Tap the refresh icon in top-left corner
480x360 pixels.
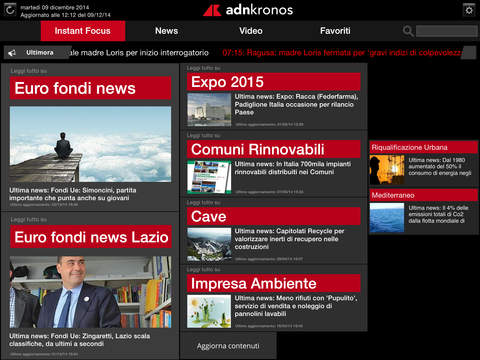coord(10,10)
